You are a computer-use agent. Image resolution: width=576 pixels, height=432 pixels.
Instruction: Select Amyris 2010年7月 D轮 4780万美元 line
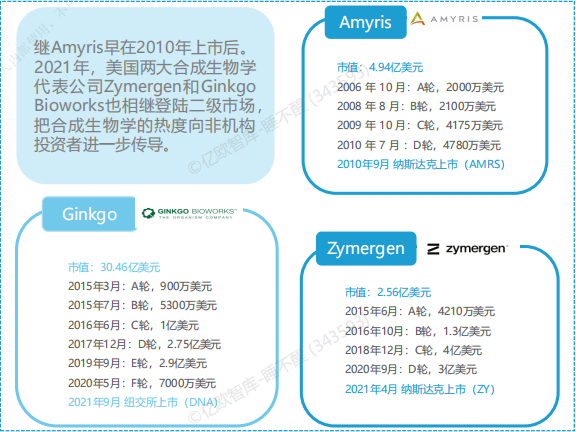point(419,145)
